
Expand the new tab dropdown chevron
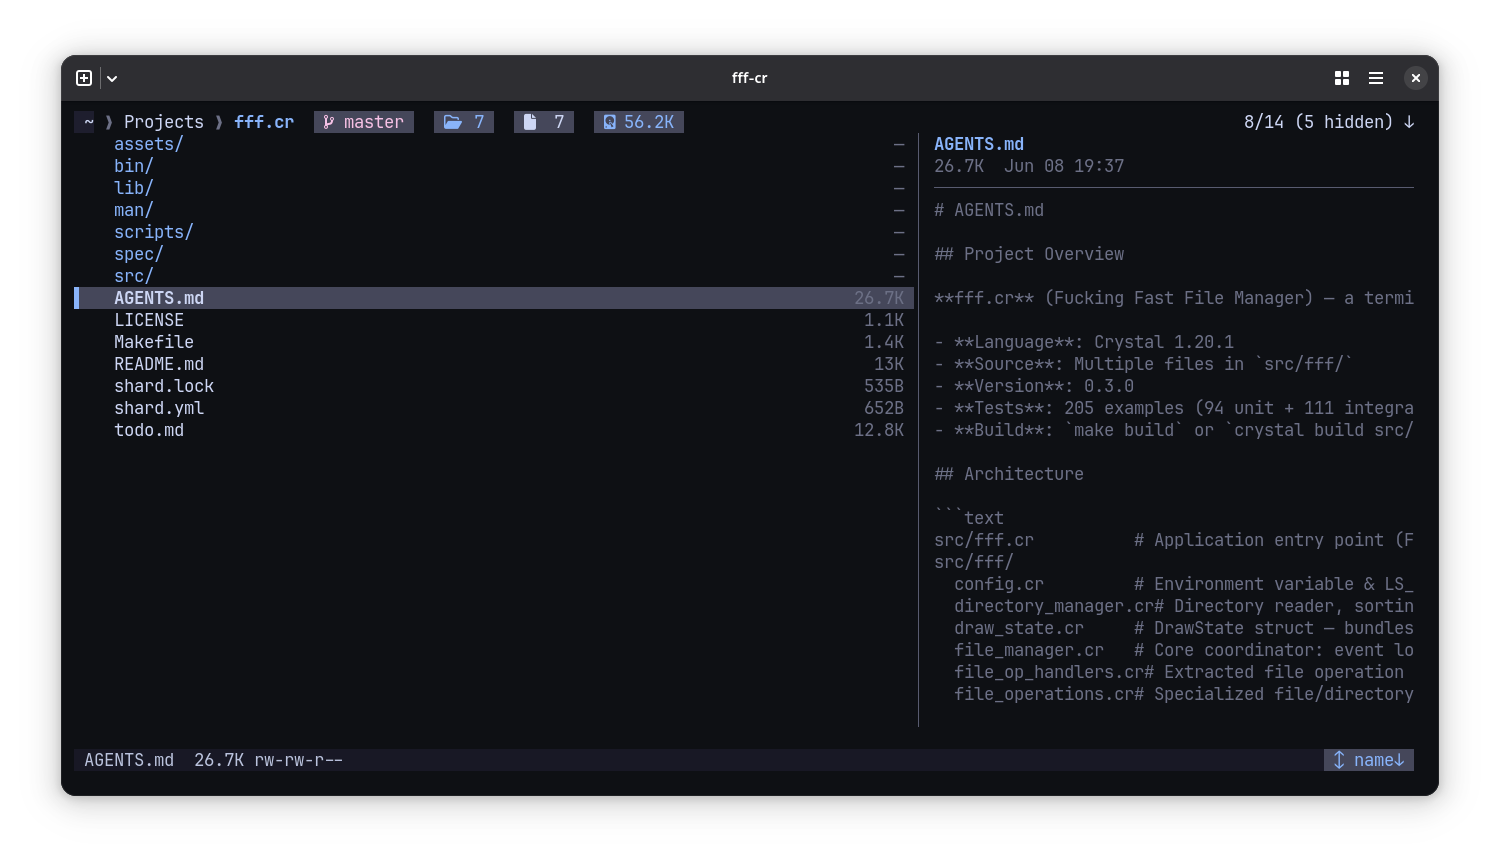tap(112, 78)
